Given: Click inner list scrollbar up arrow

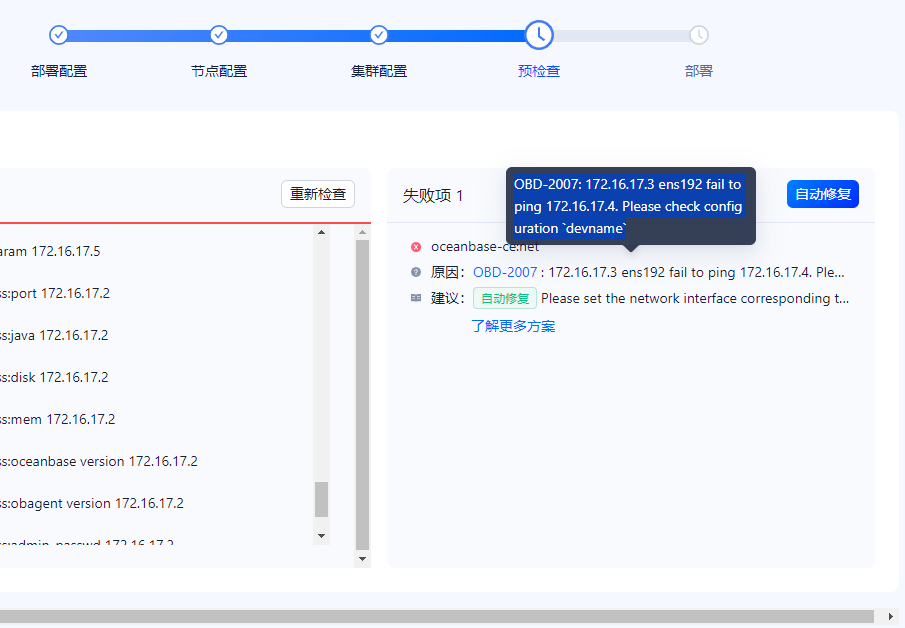Looking at the screenshot, I should click(x=321, y=232).
